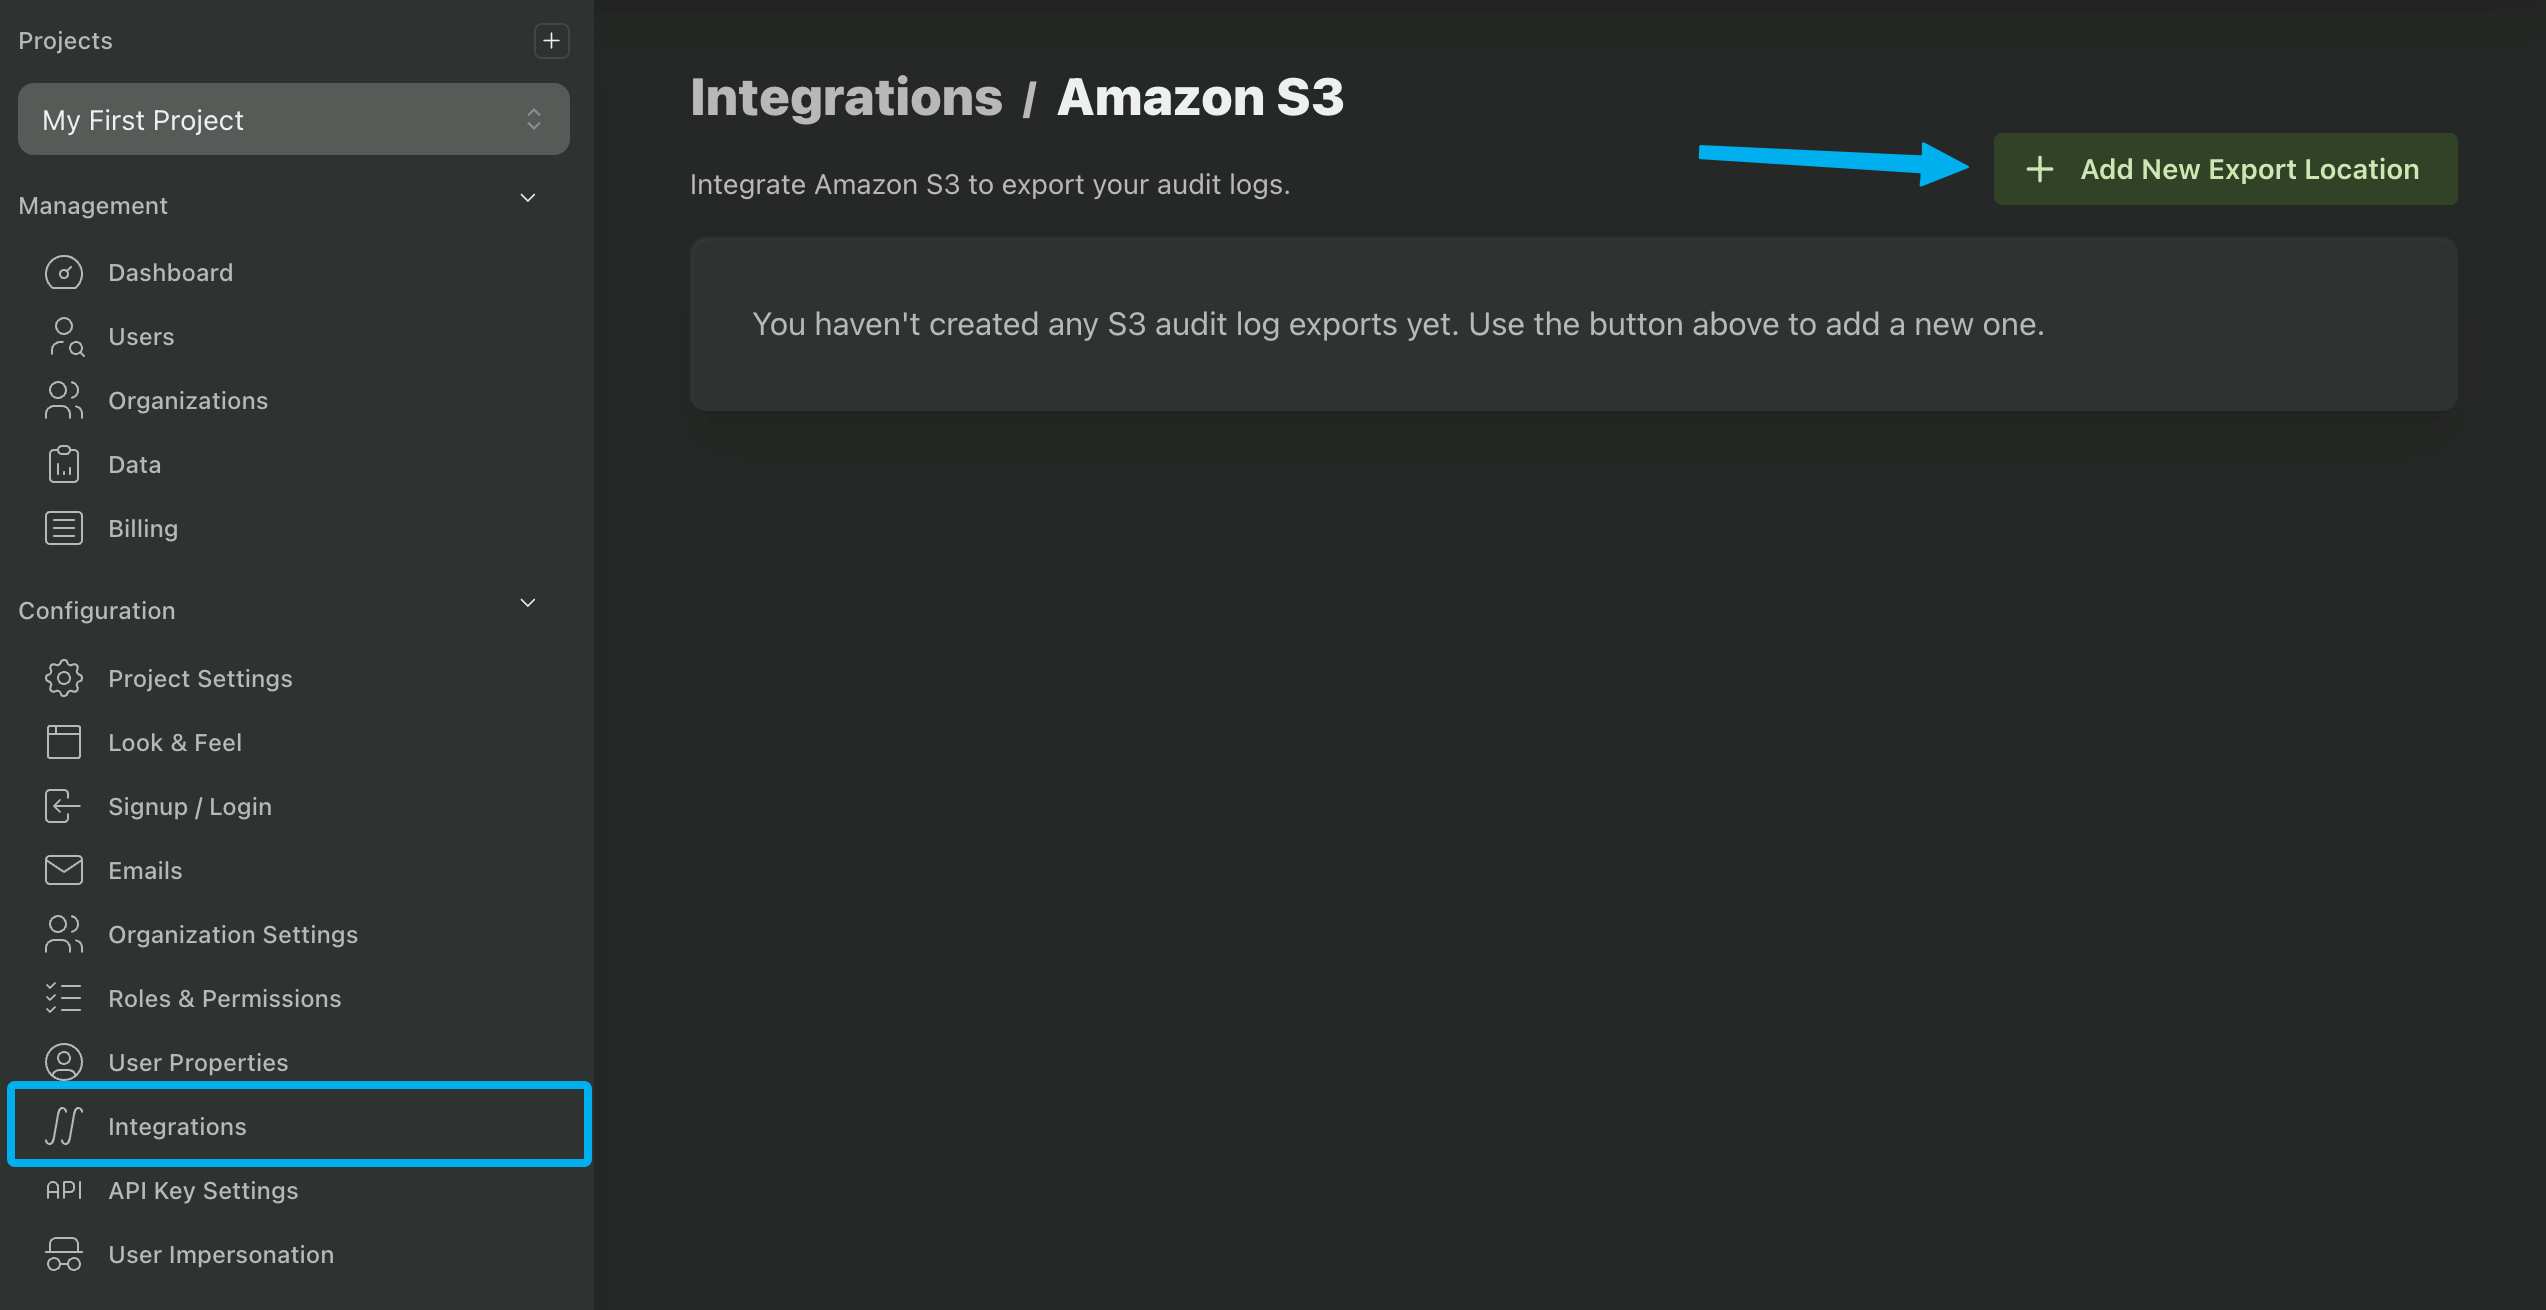
Task: Add a new project with plus icon
Action: [x=551, y=41]
